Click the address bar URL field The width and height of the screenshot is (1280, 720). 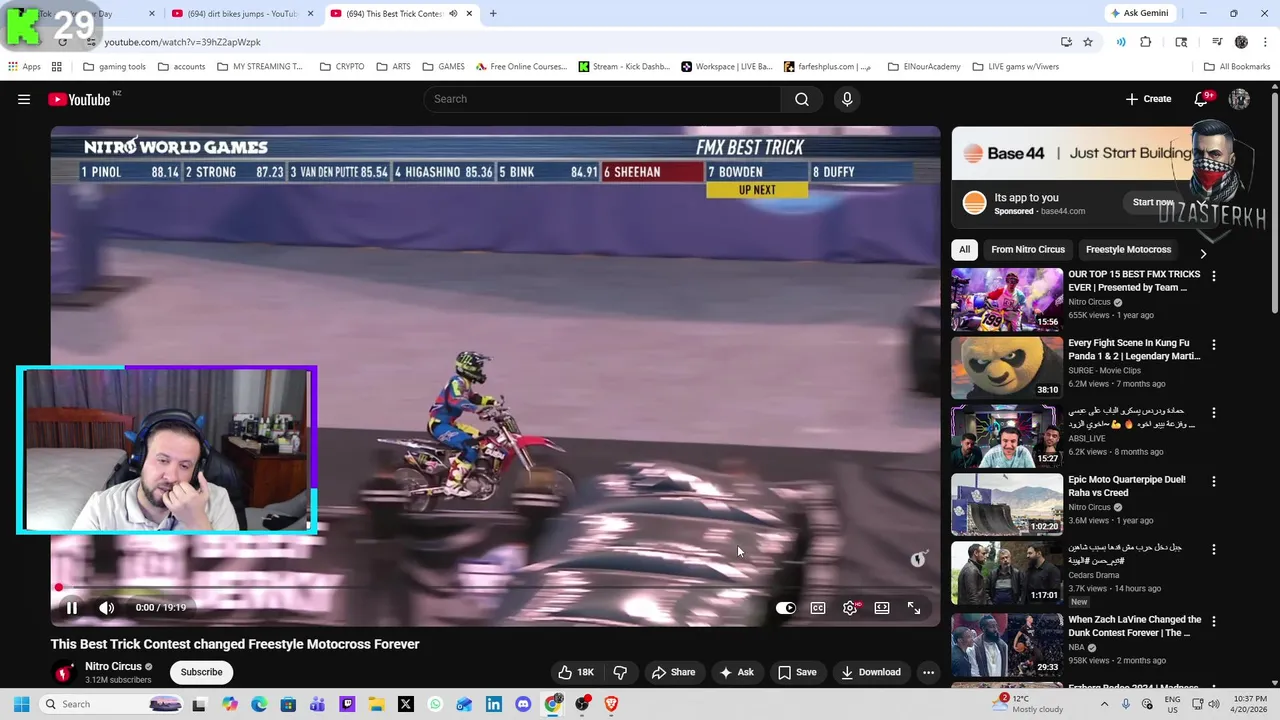pyautogui.click(x=570, y=42)
